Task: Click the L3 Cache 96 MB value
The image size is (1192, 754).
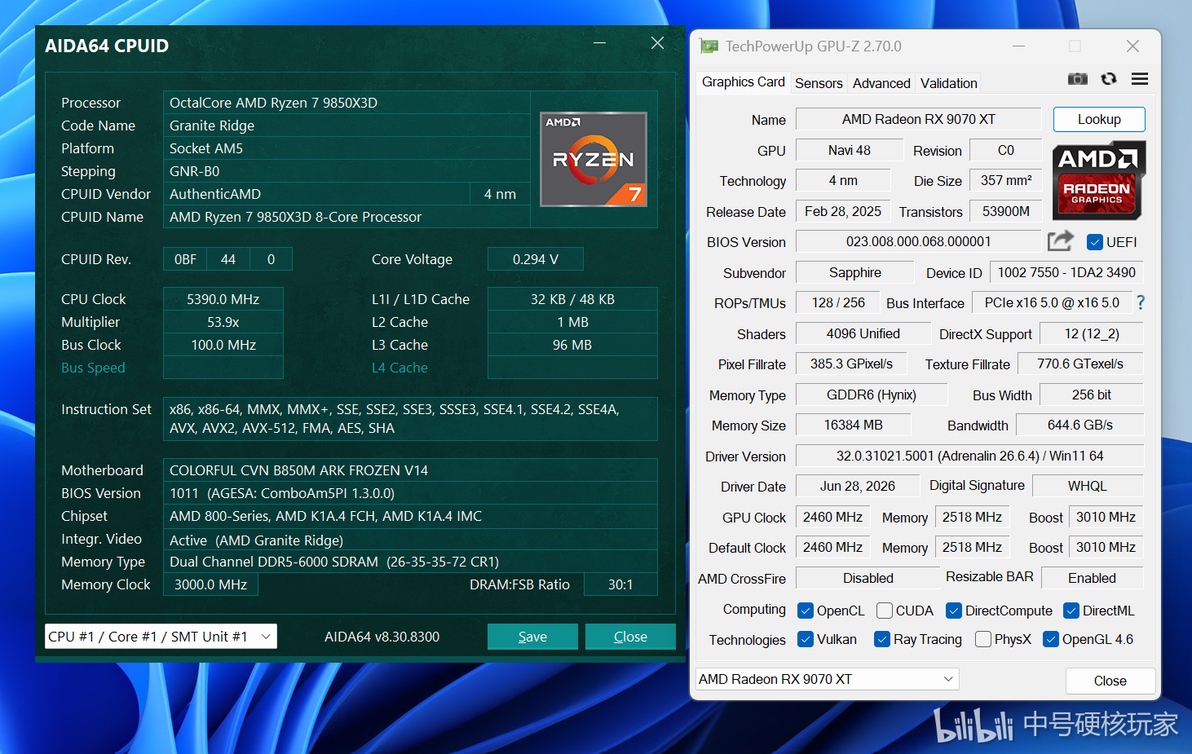Action: pos(572,344)
